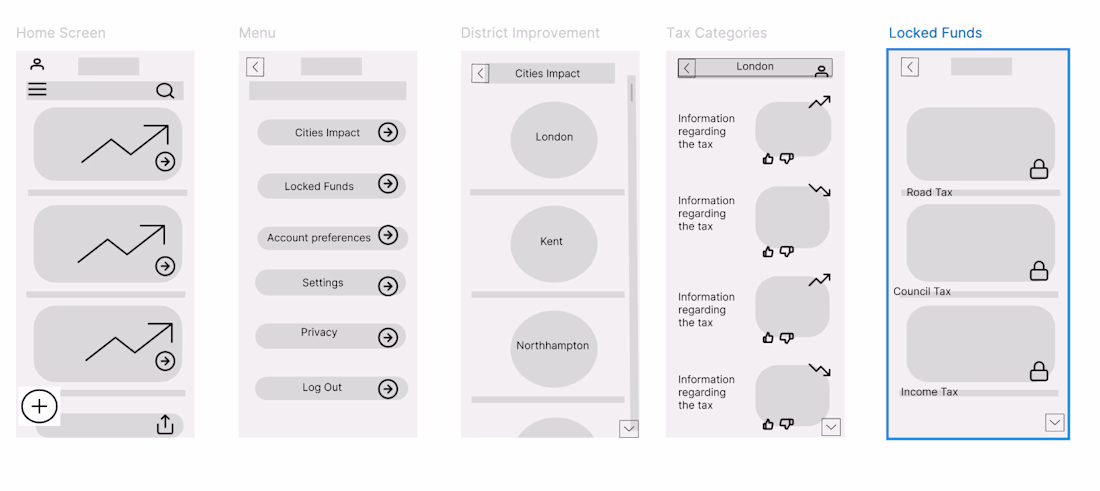Screen dimensions: 1100x491
Task: Expand down arrow in Tax Categories screen
Action: tap(831, 427)
